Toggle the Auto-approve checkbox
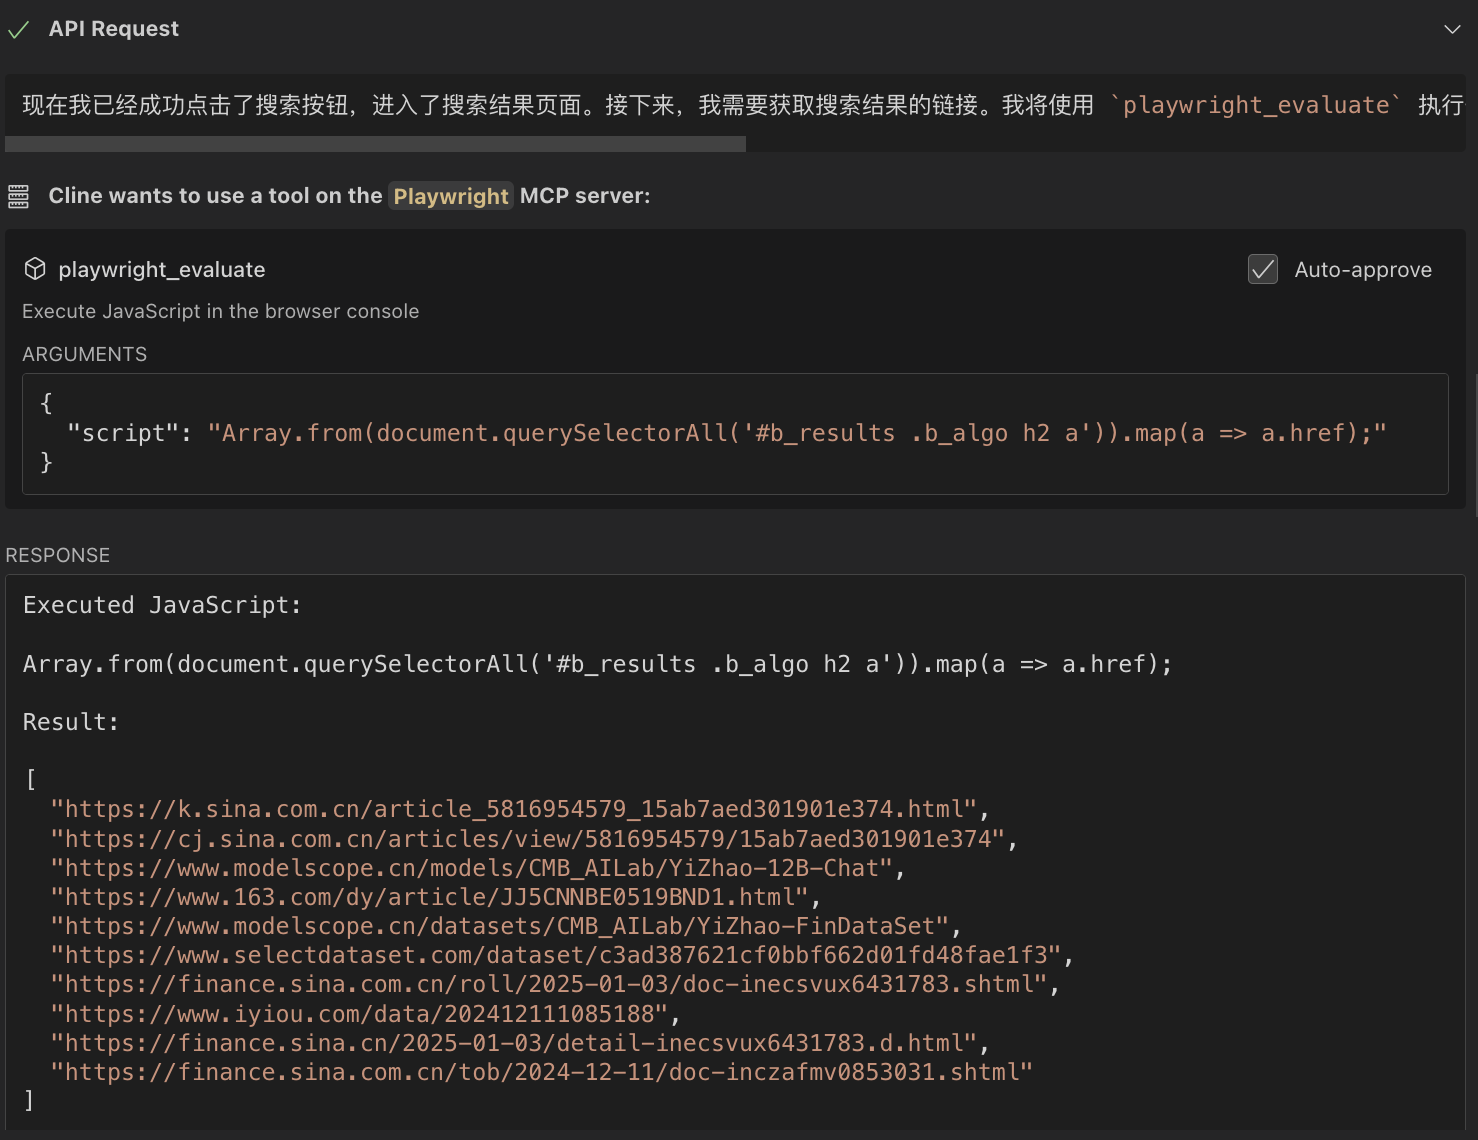Viewport: 1478px width, 1140px height. (1263, 269)
